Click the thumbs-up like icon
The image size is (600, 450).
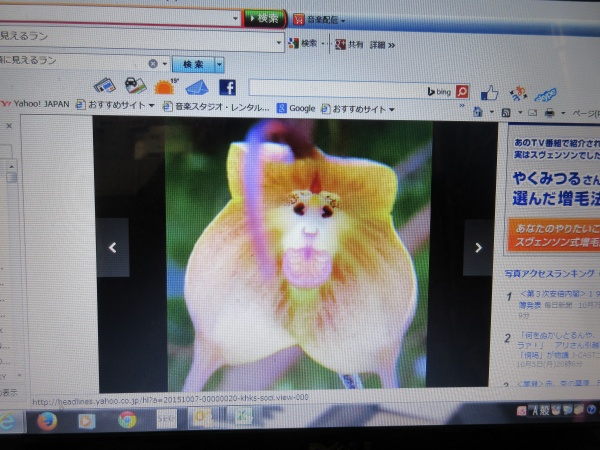[x=489, y=92]
